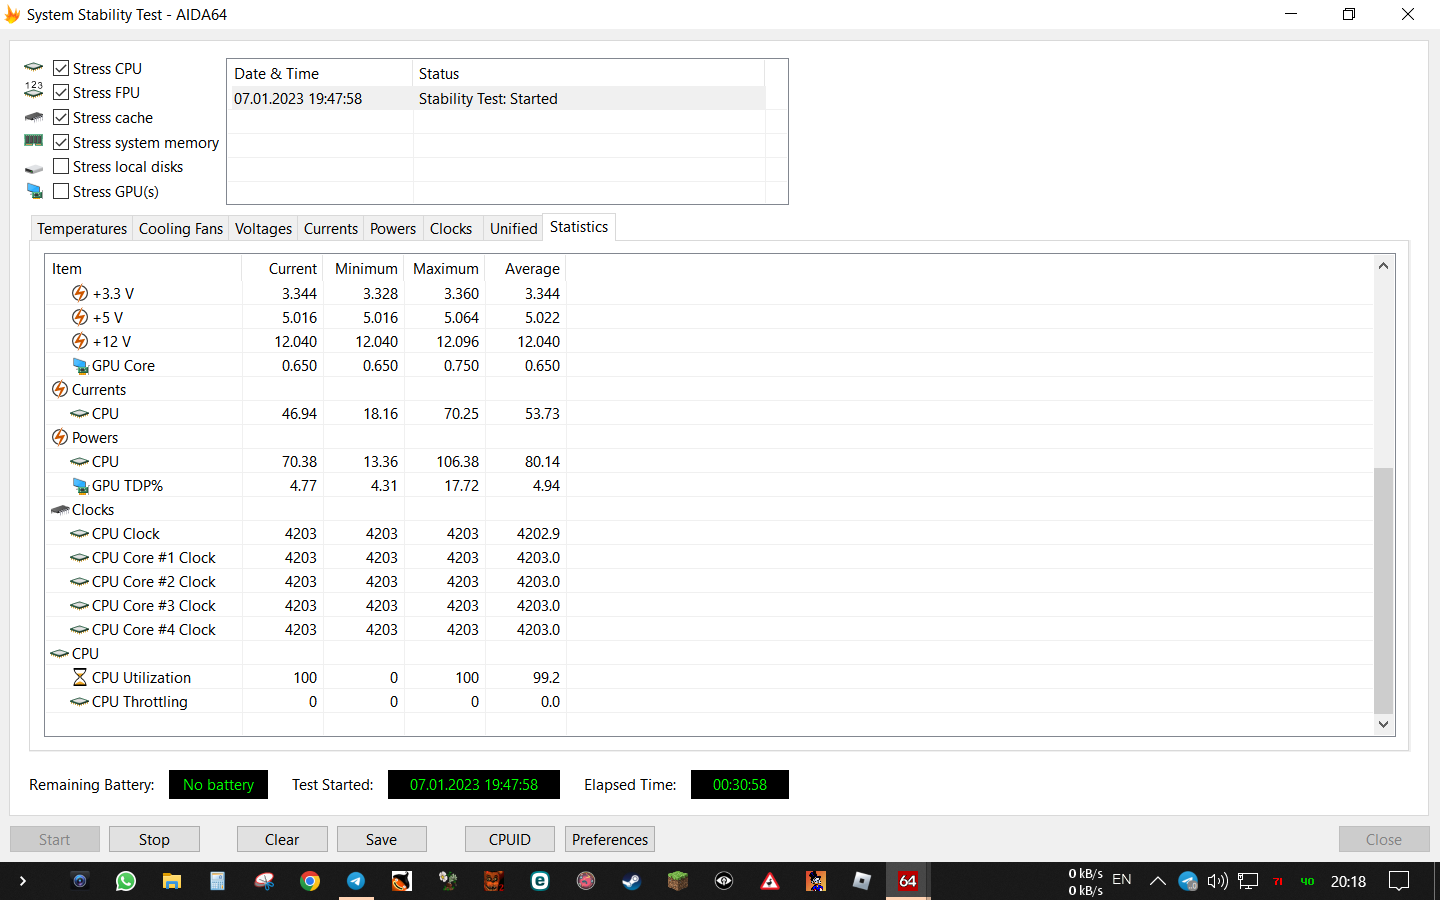Click the Item column header
The height and width of the screenshot is (900, 1440).
(x=143, y=269)
